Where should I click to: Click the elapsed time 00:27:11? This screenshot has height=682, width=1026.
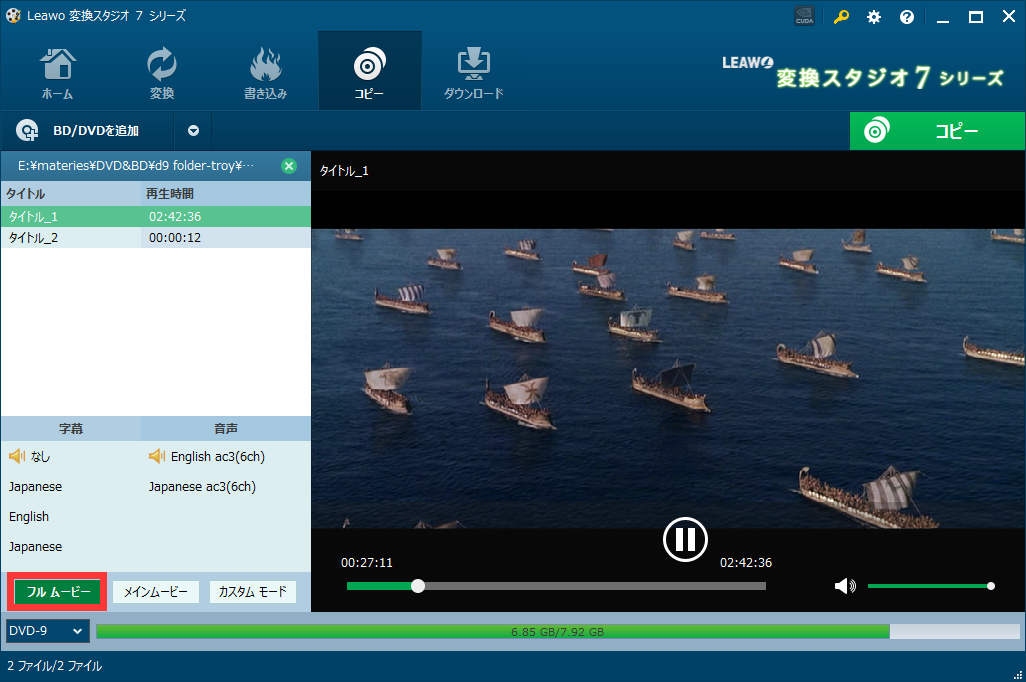366,563
